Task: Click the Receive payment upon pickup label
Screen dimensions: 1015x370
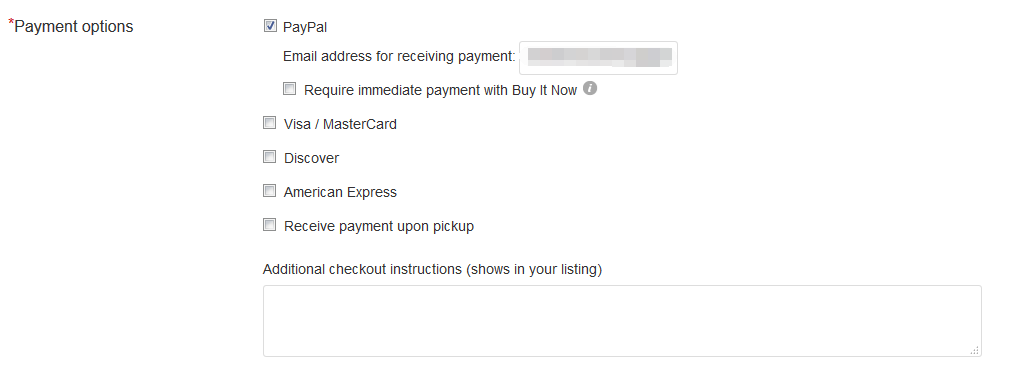Action: coord(379,226)
